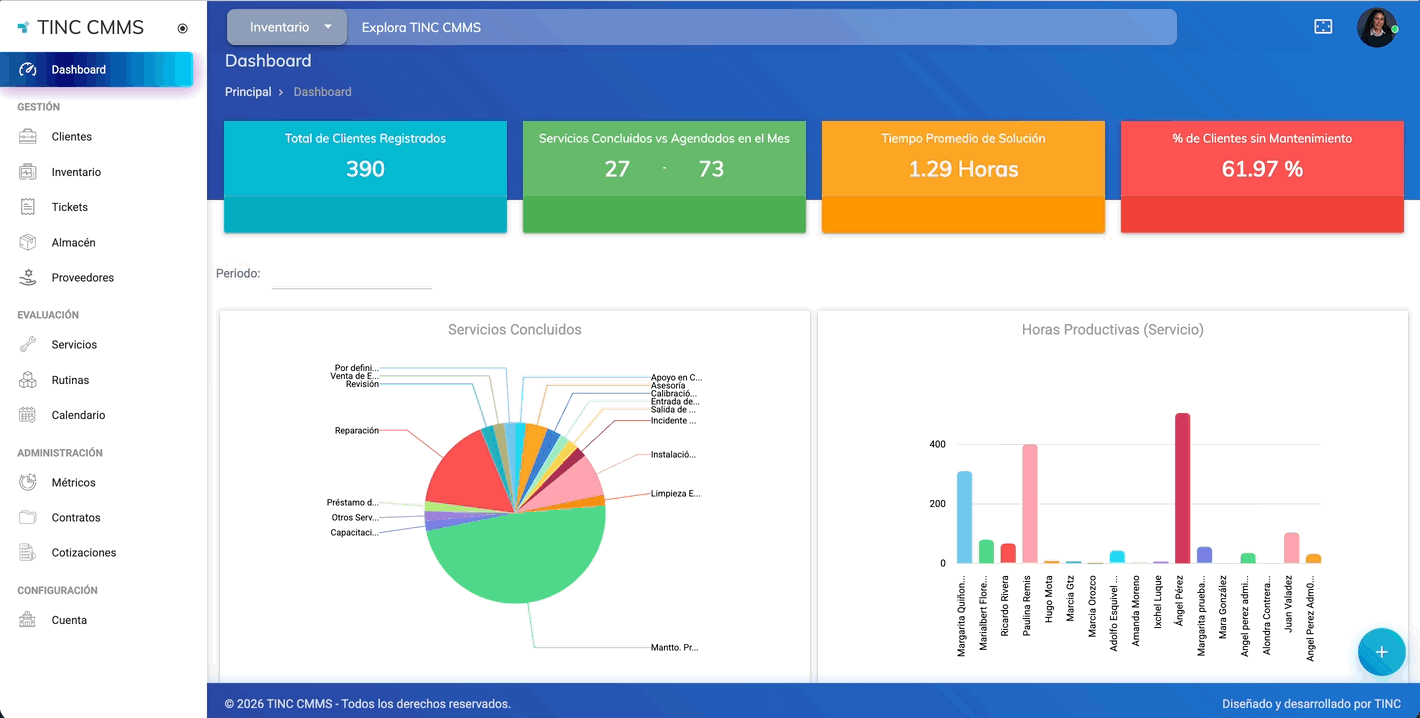This screenshot has width=1420, height=718.
Task: Toggle the sidebar pin radio button
Action: 182,29
